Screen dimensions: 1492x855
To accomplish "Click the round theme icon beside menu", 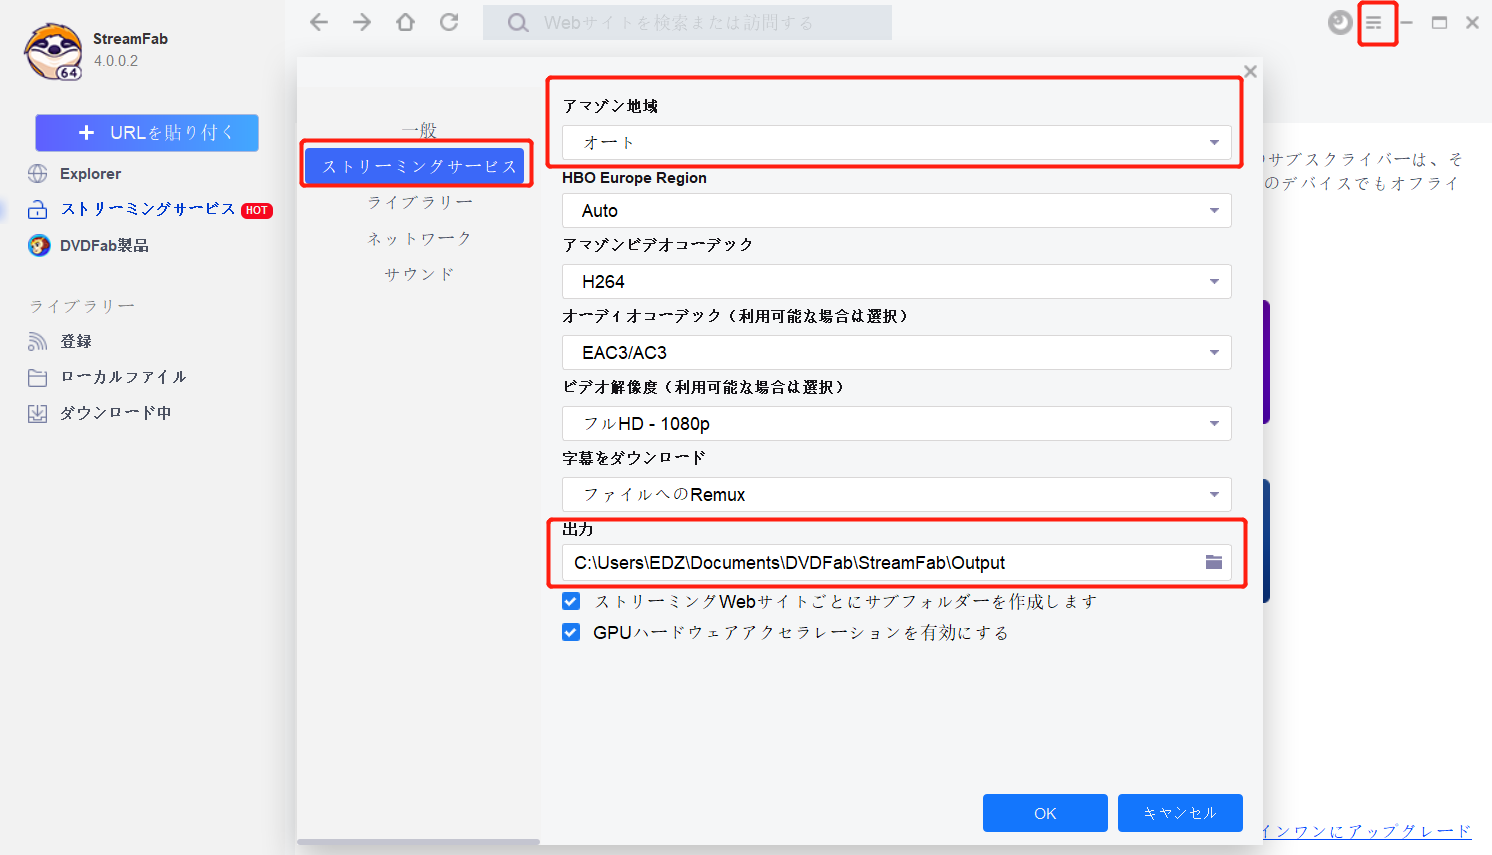I will (x=1340, y=22).
